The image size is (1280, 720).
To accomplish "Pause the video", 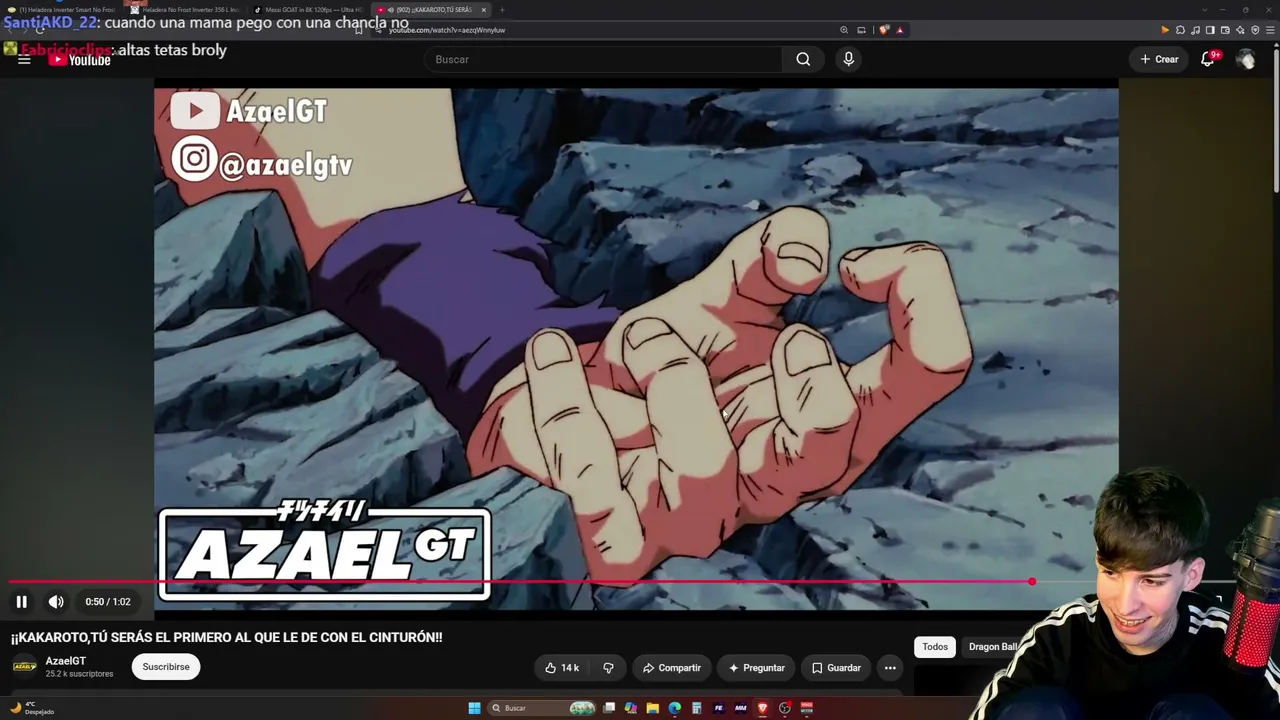I will pyautogui.click(x=21, y=602).
